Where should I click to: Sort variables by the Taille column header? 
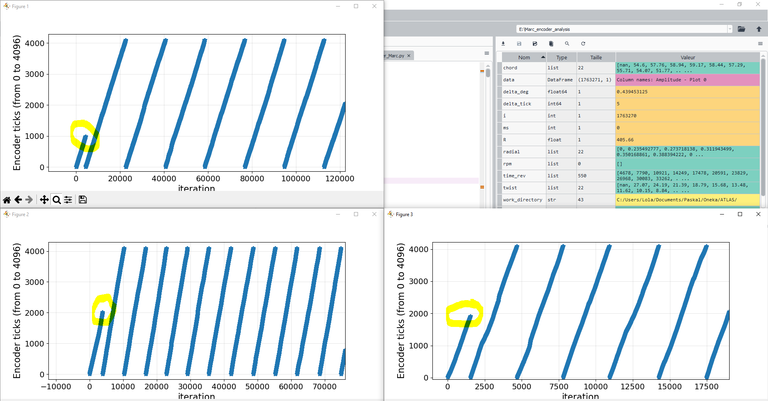point(595,58)
